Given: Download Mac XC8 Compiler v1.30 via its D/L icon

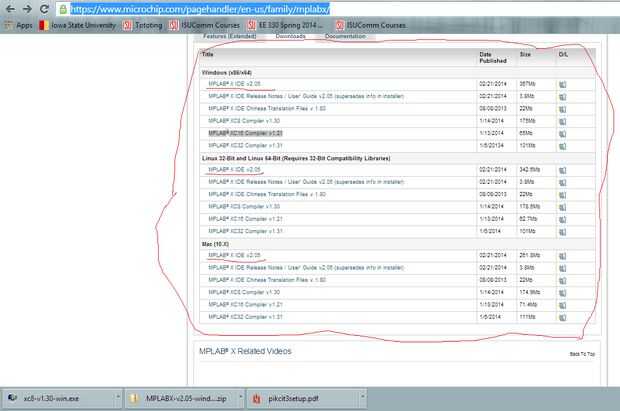Looking at the screenshot, I should pos(562,293).
